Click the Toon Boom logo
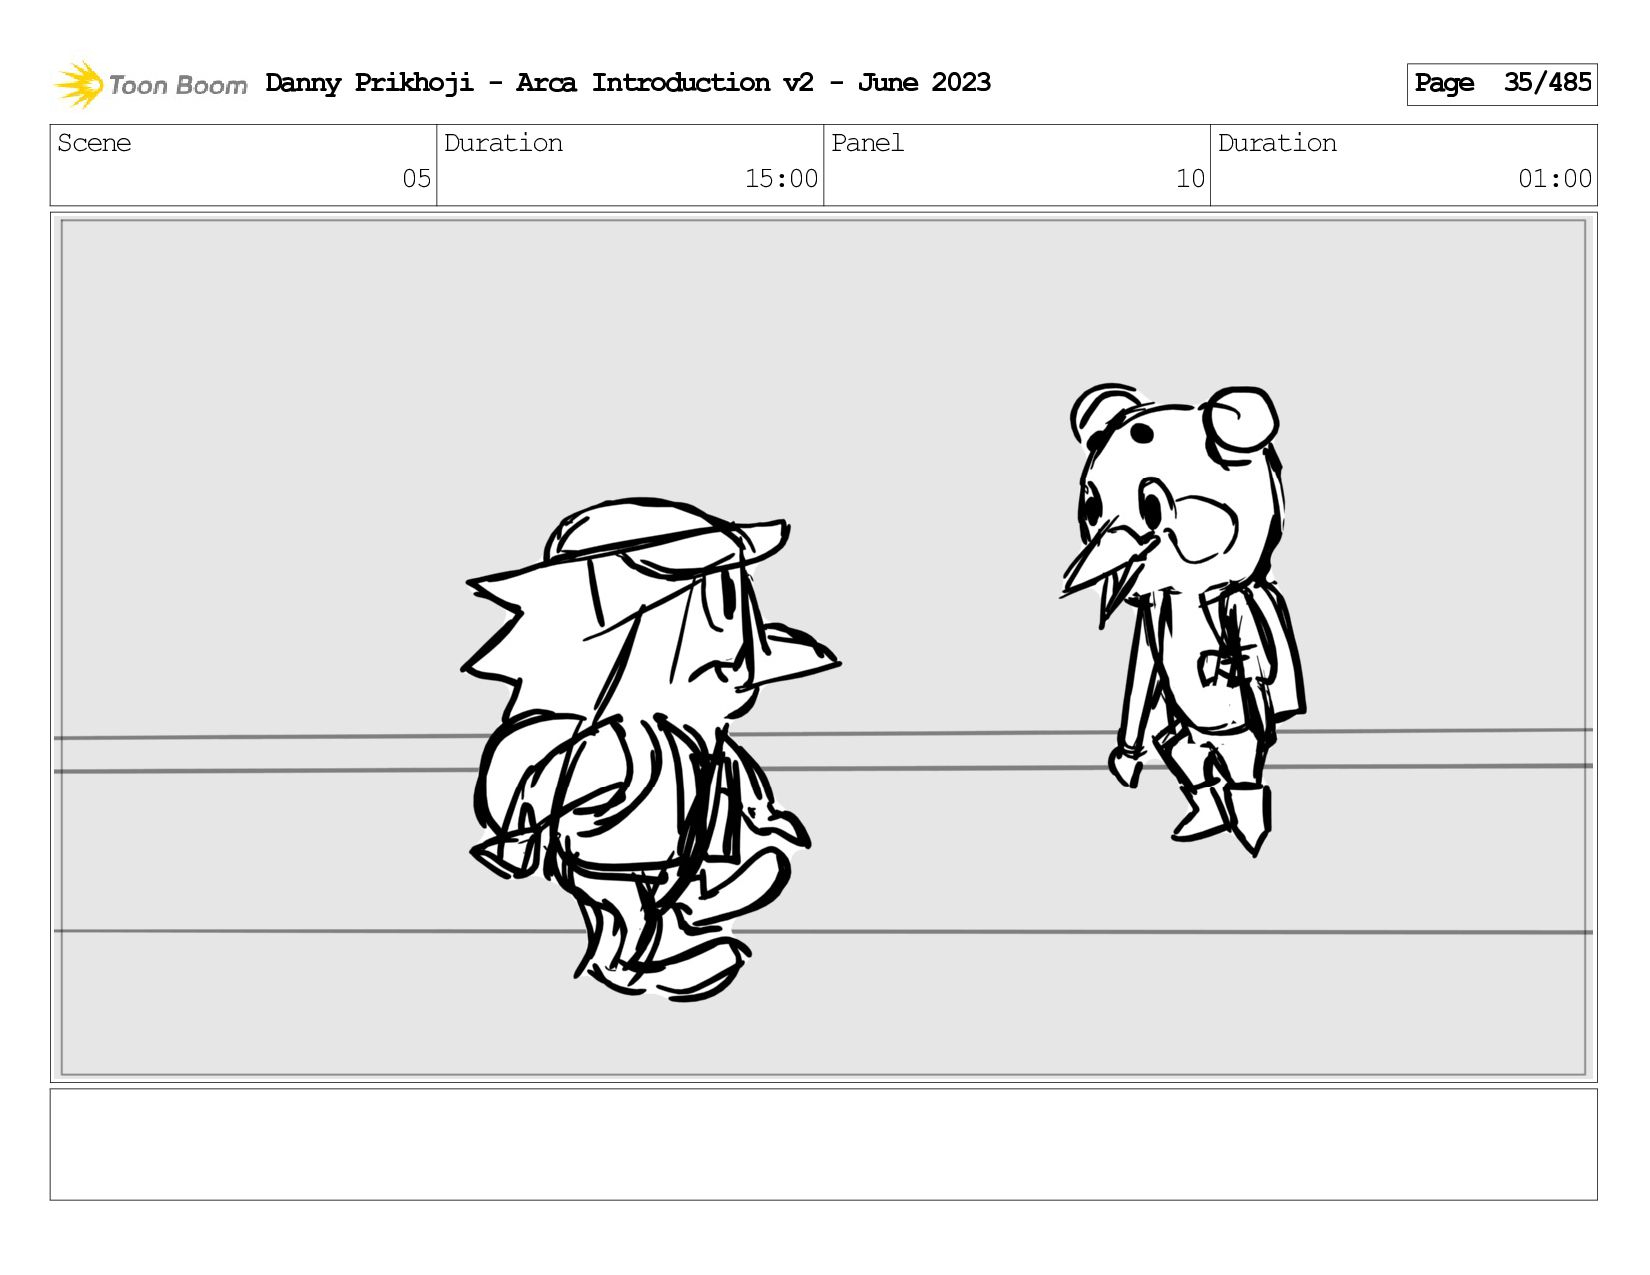This screenshot has height=1275, width=1650. tap(150, 84)
